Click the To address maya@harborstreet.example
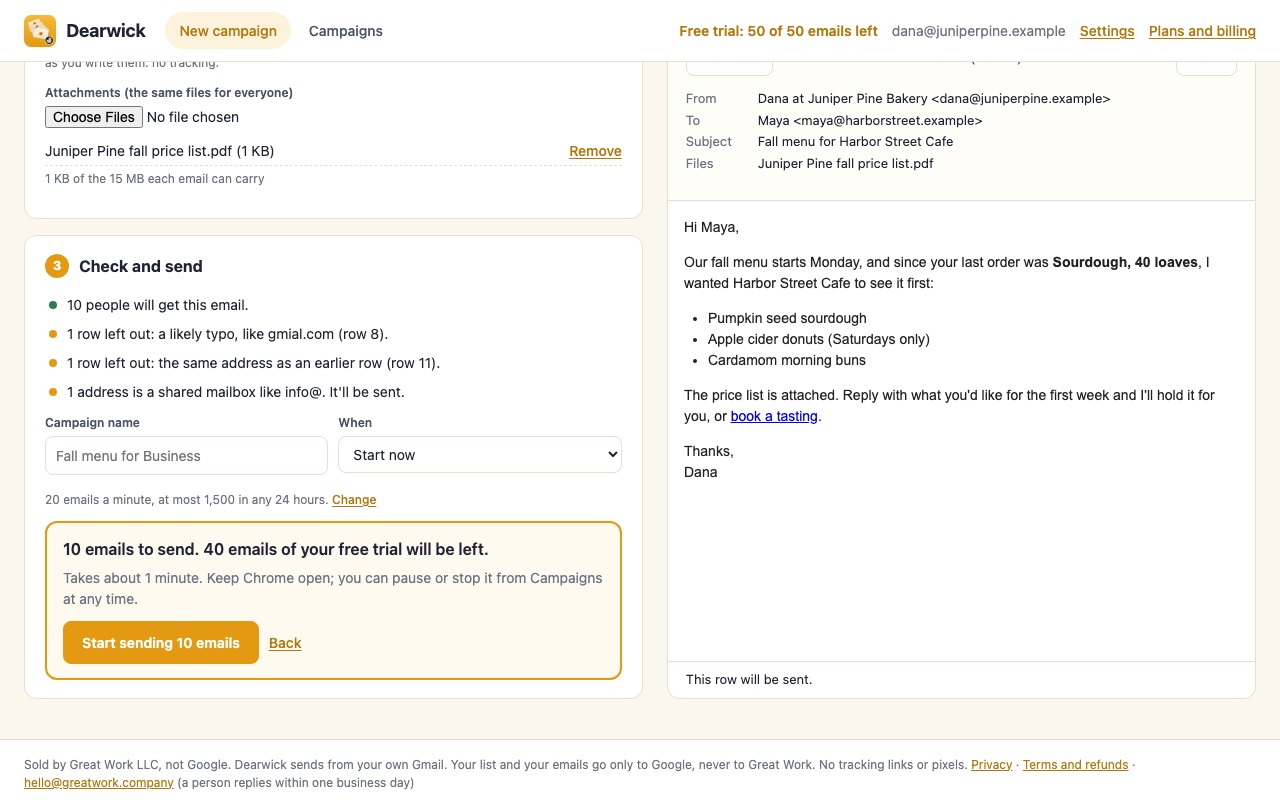This screenshot has height=800, width=1280. pos(870,121)
